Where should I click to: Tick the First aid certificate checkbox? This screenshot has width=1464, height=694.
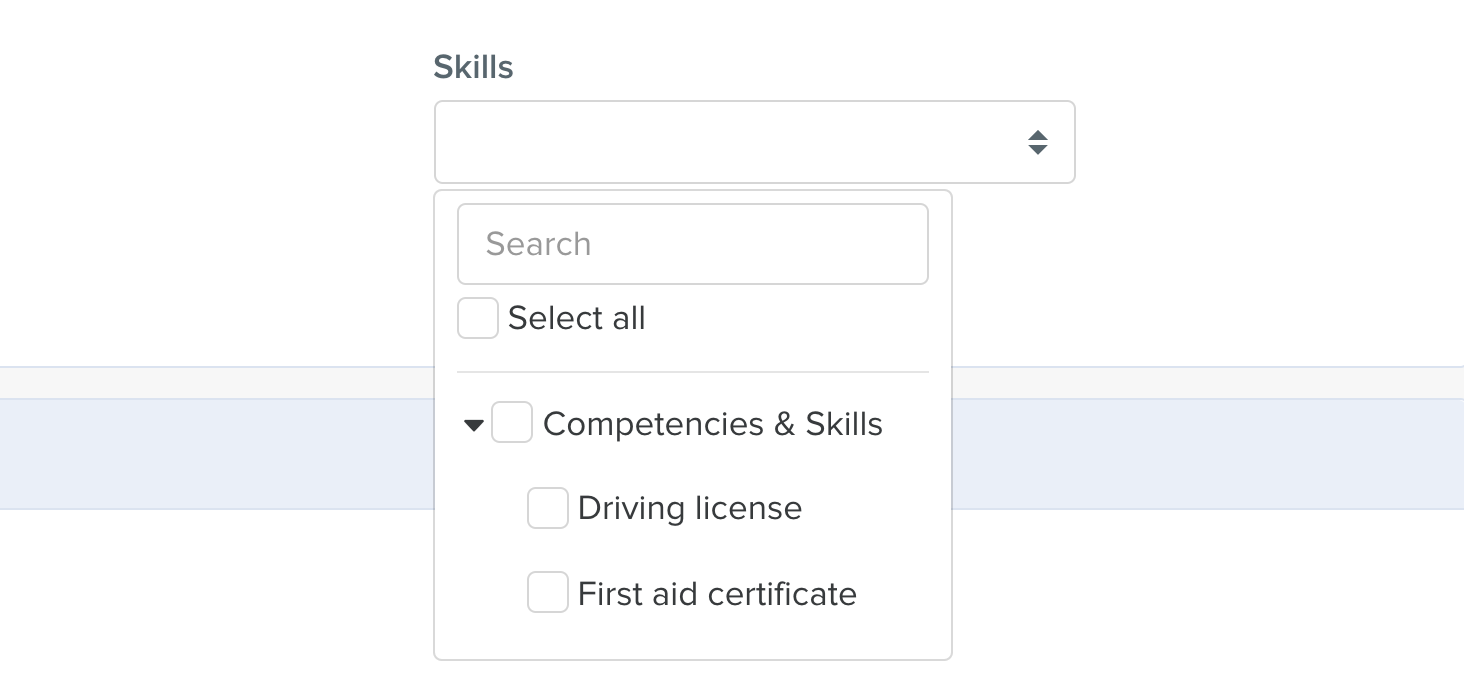pyautogui.click(x=548, y=592)
